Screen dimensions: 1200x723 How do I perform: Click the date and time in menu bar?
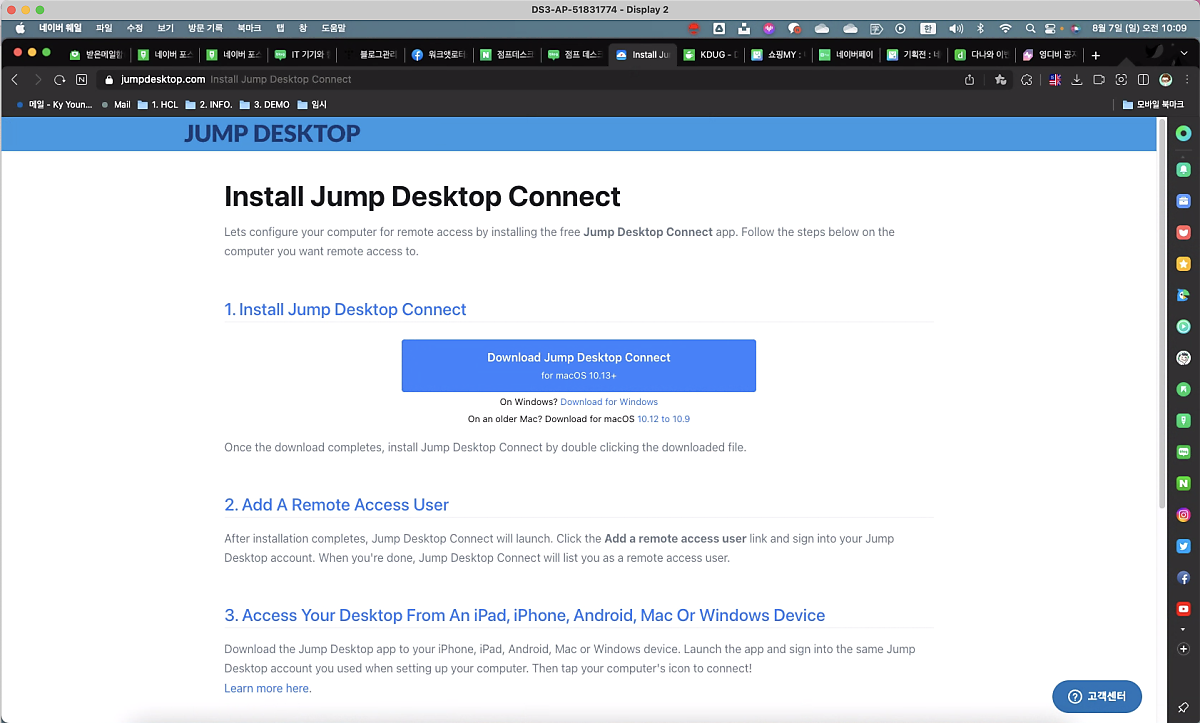pyautogui.click(x=1142, y=29)
